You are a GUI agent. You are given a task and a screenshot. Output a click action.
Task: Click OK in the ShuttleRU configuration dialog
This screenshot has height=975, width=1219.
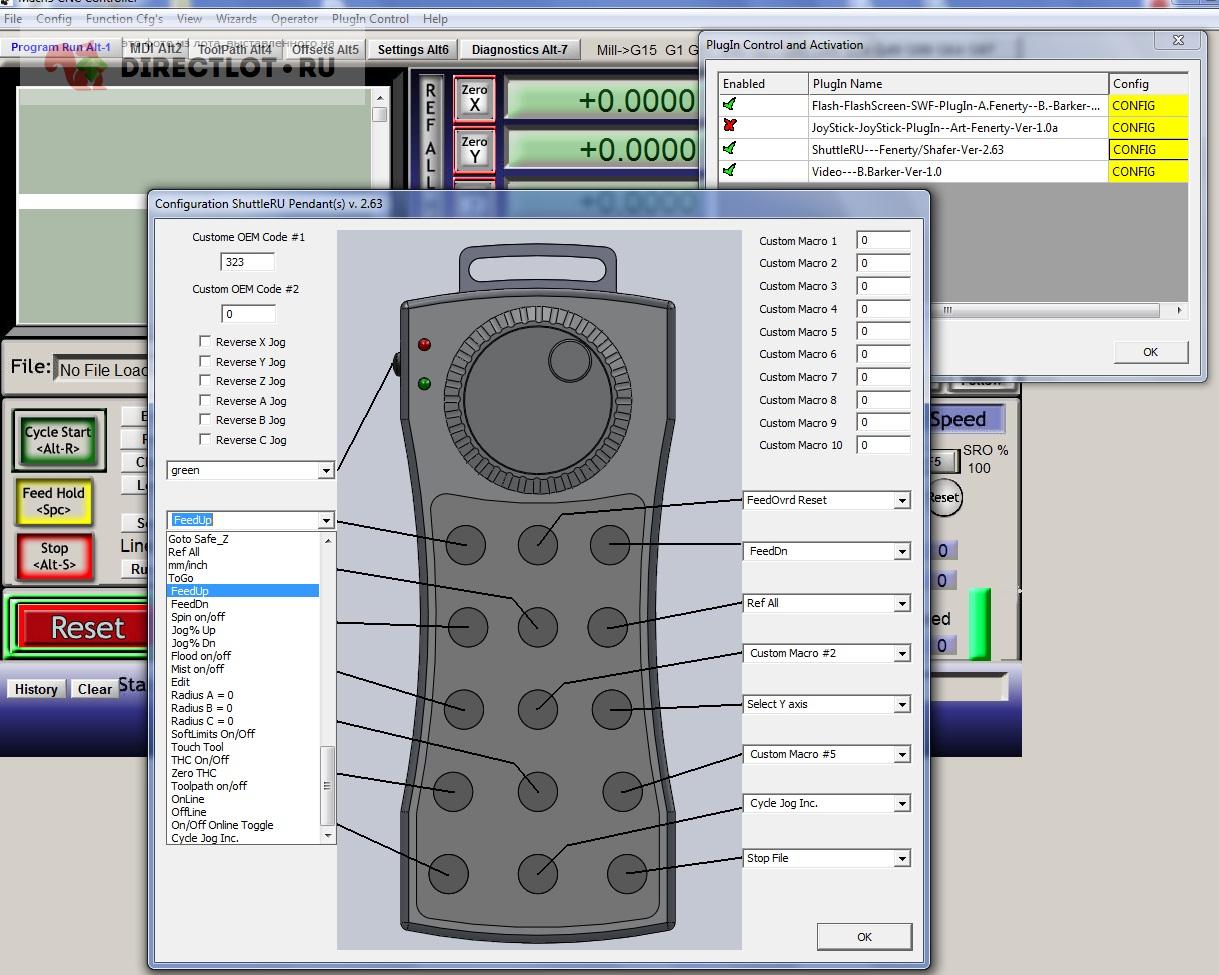(x=864, y=937)
